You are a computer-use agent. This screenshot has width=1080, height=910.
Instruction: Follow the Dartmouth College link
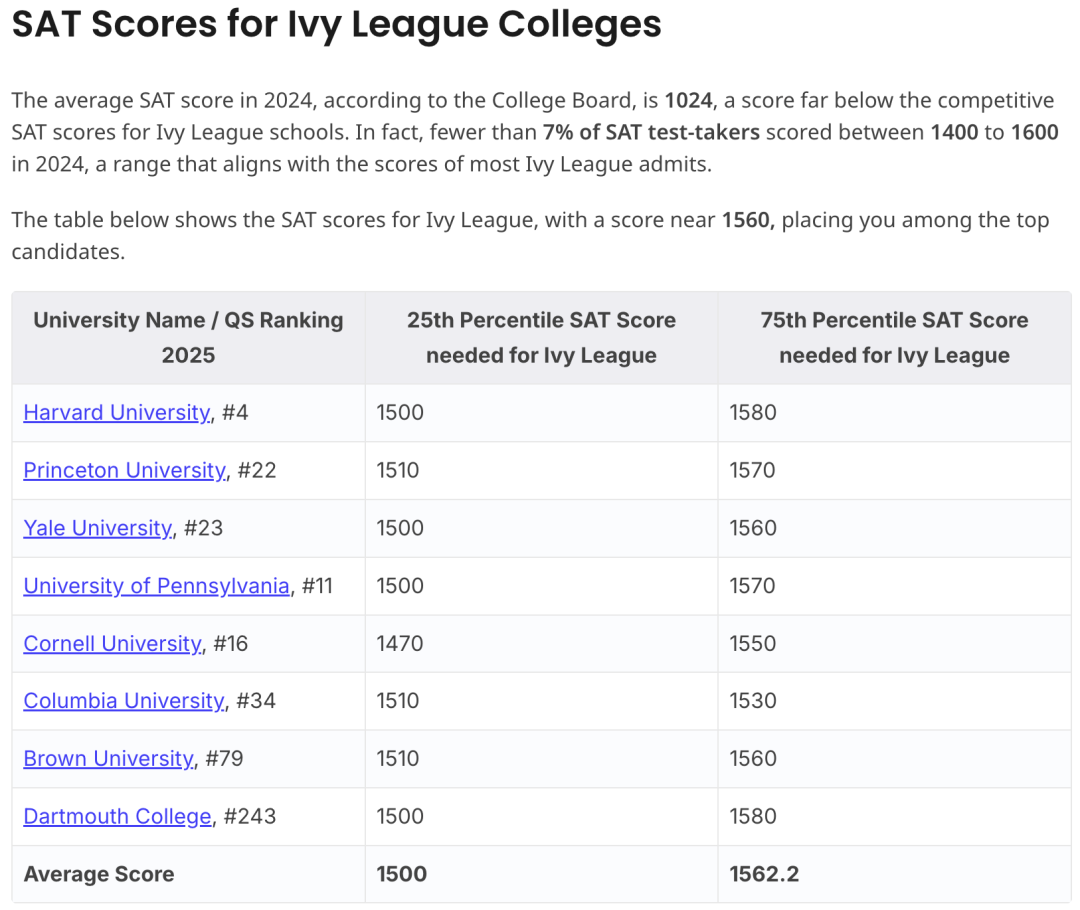(x=118, y=816)
